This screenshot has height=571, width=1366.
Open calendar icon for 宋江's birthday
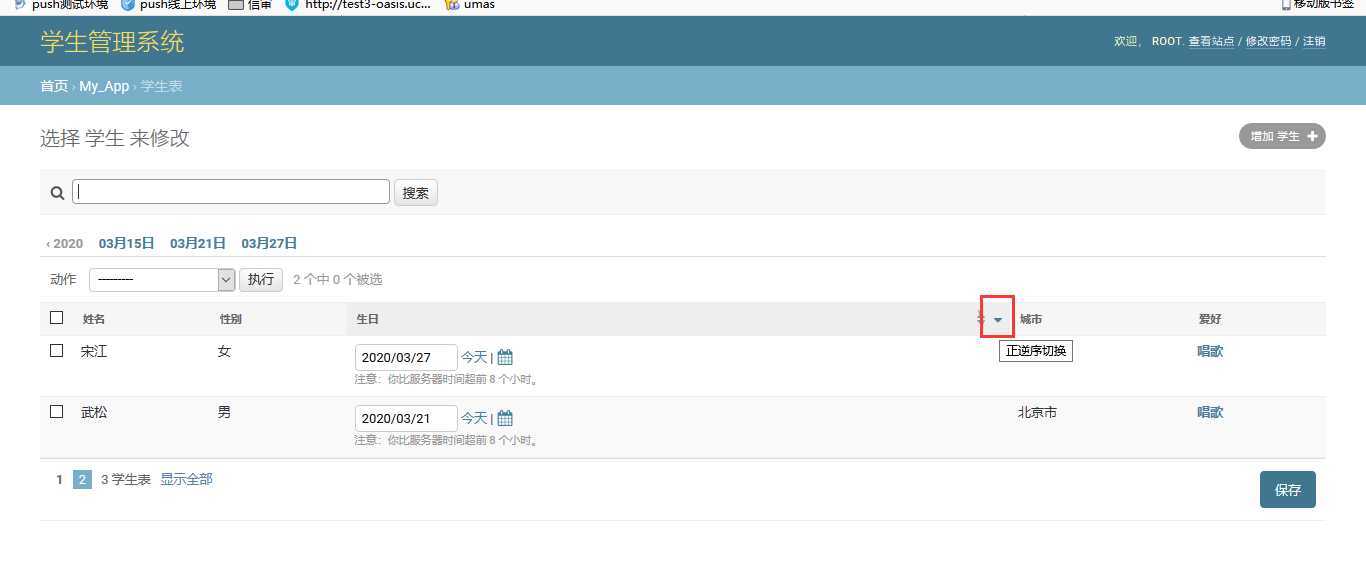[x=505, y=357]
